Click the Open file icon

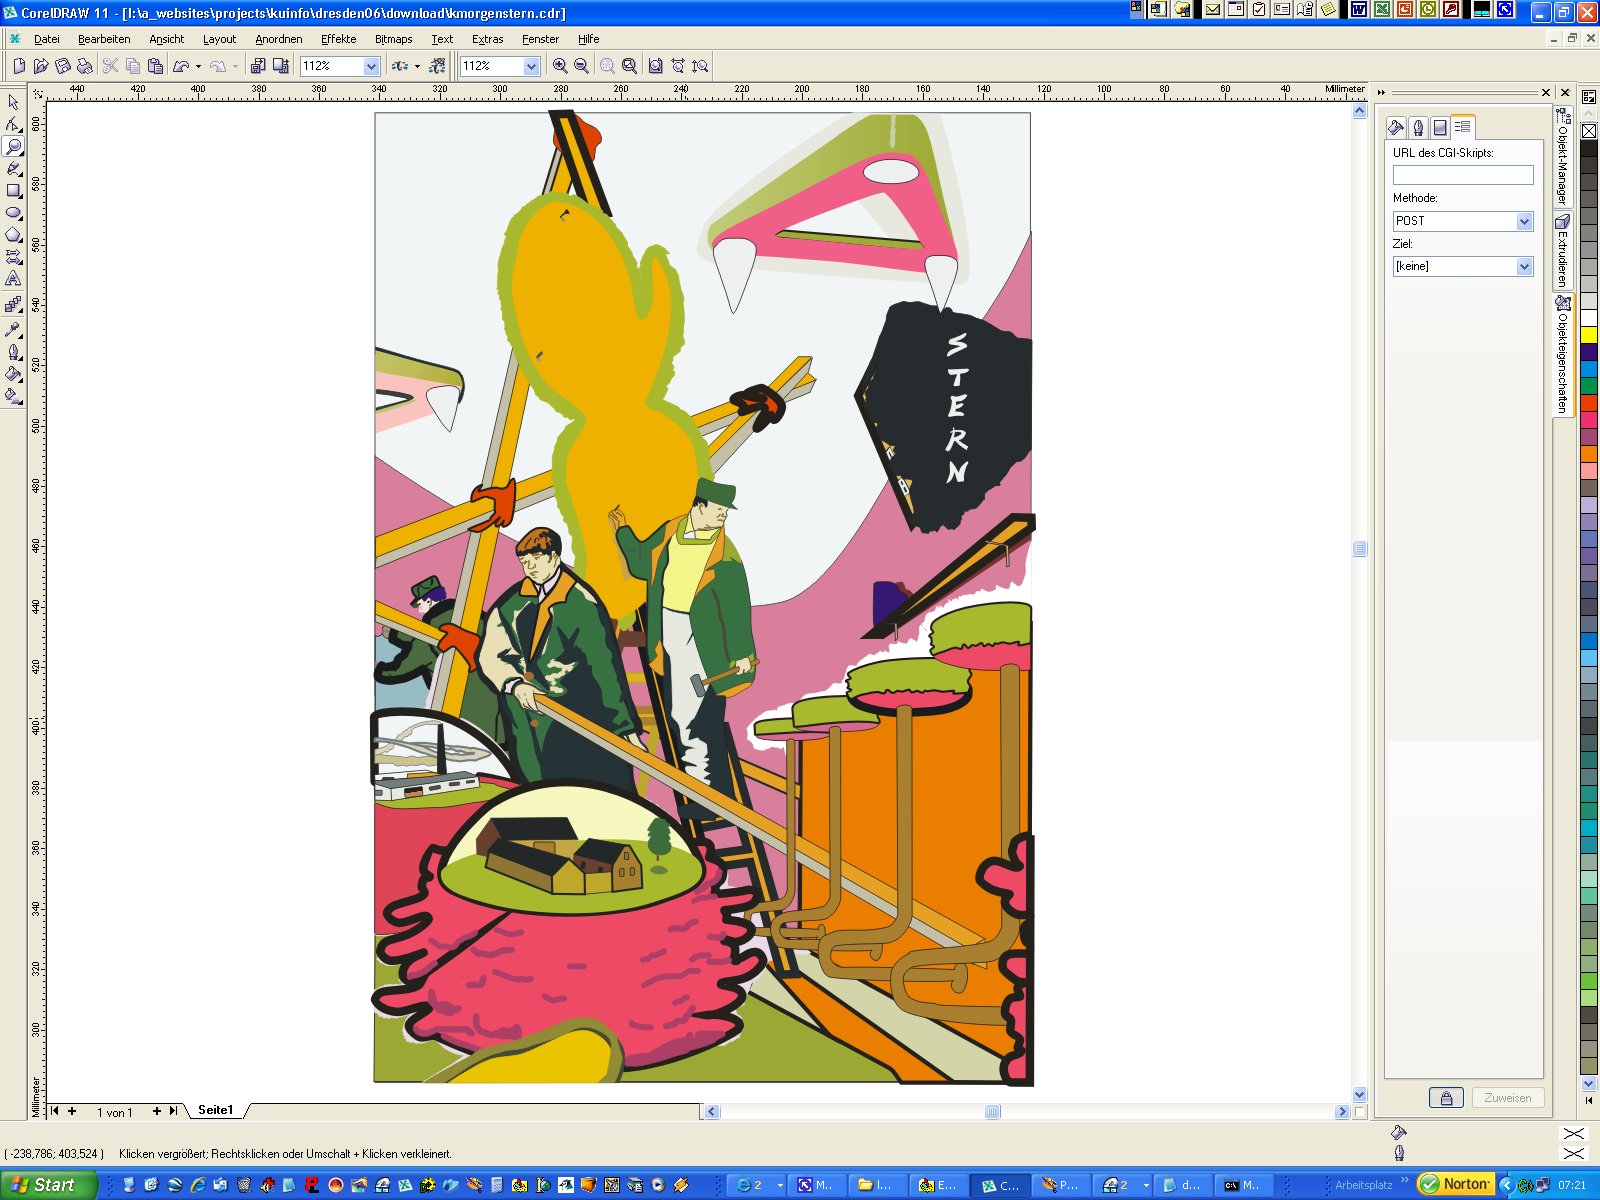41,66
